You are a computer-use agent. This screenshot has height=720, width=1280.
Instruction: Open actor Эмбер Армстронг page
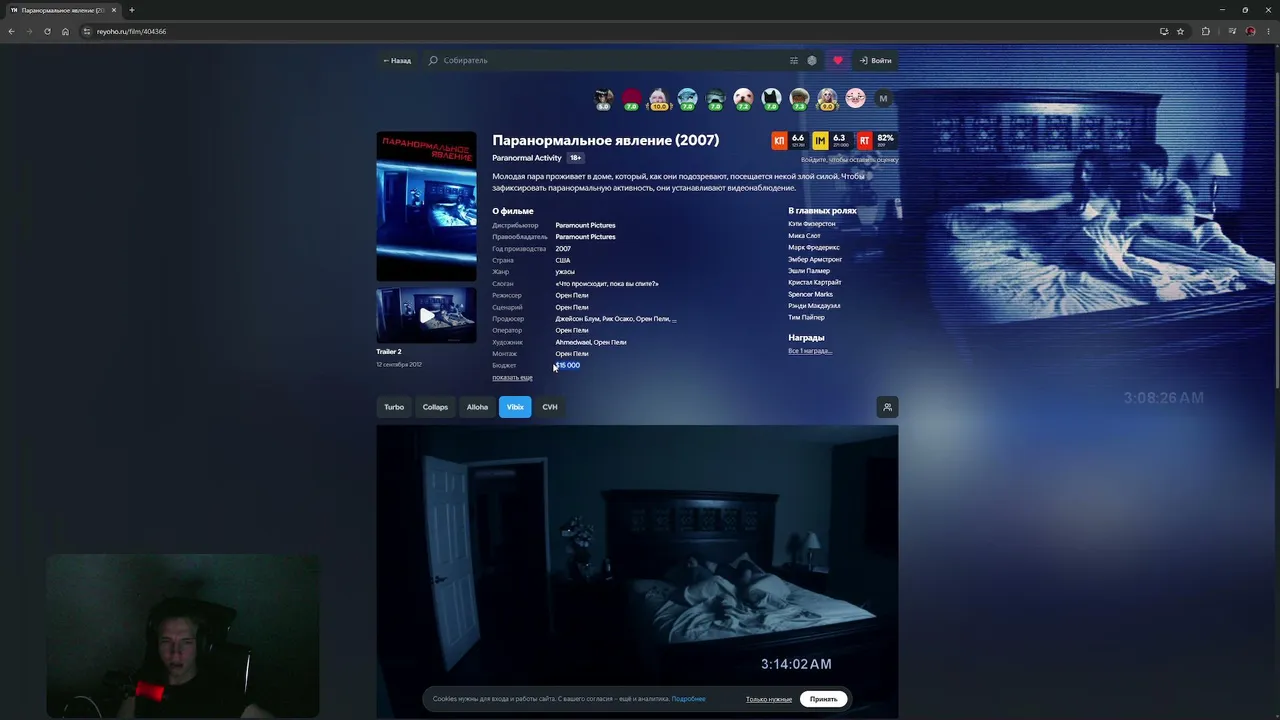click(815, 259)
